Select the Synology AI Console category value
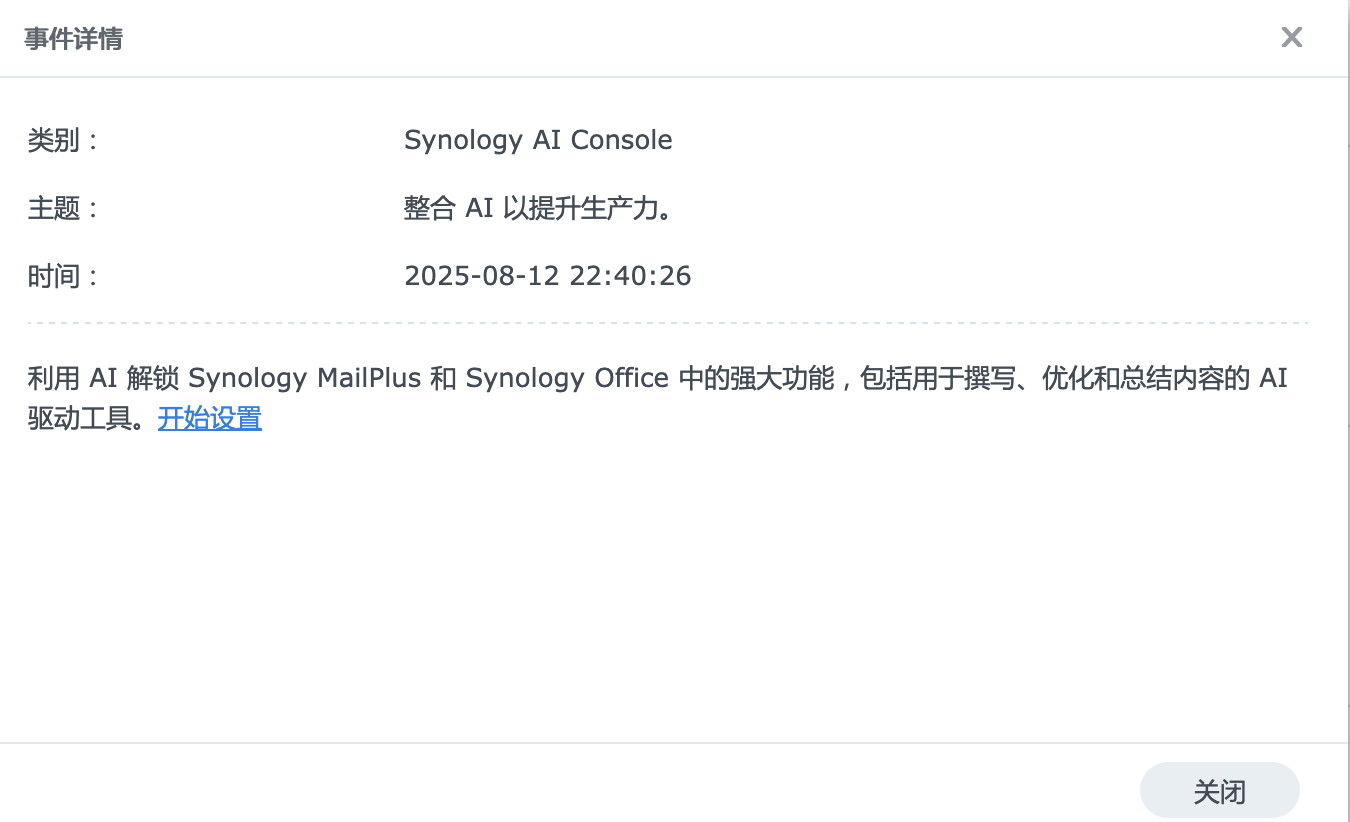 coord(538,140)
